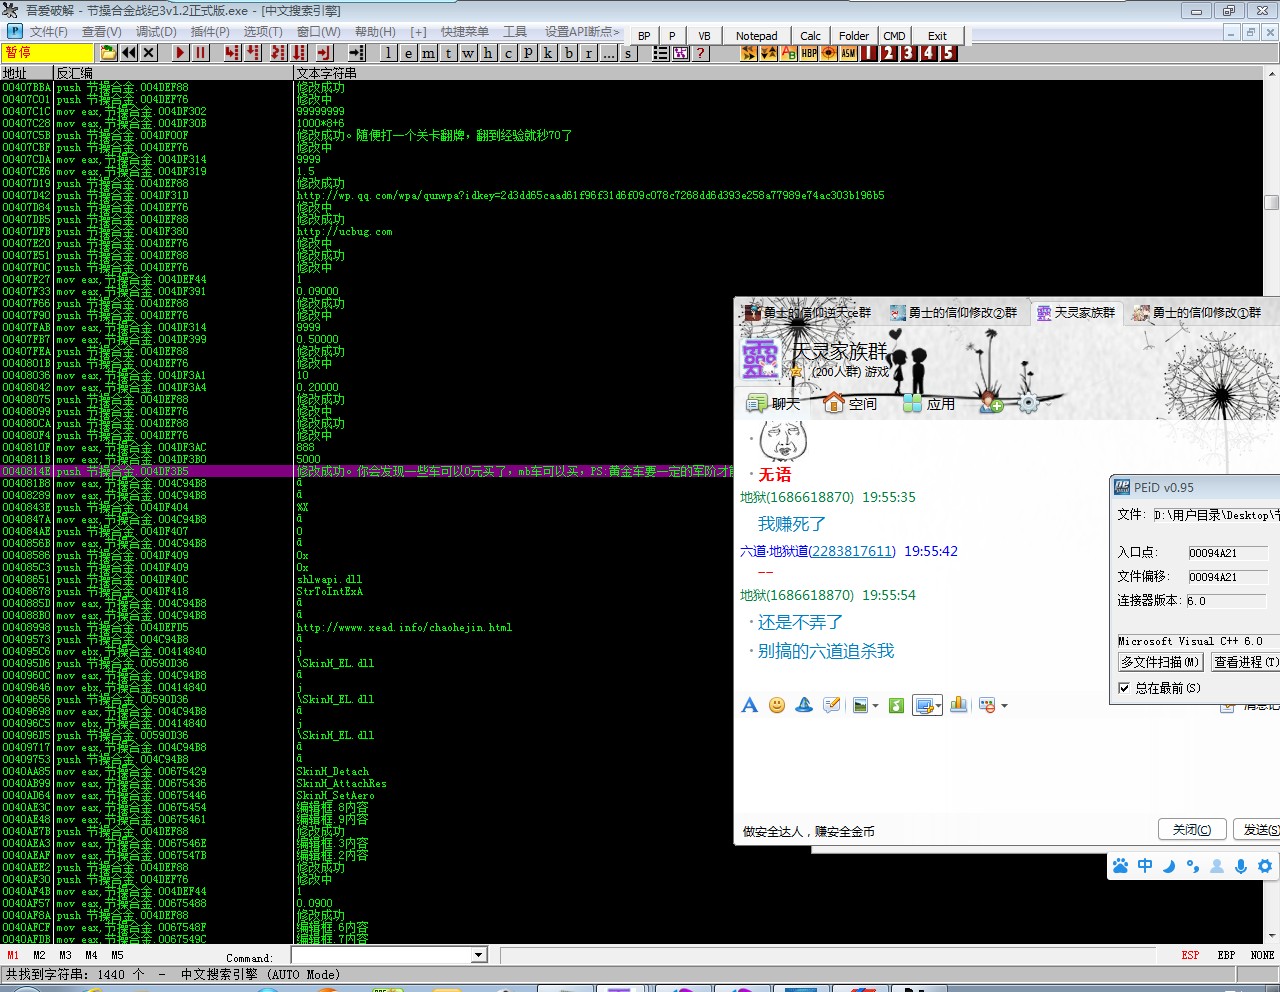Open the handles window via 'h' button
The height and width of the screenshot is (992, 1280).
(x=489, y=53)
